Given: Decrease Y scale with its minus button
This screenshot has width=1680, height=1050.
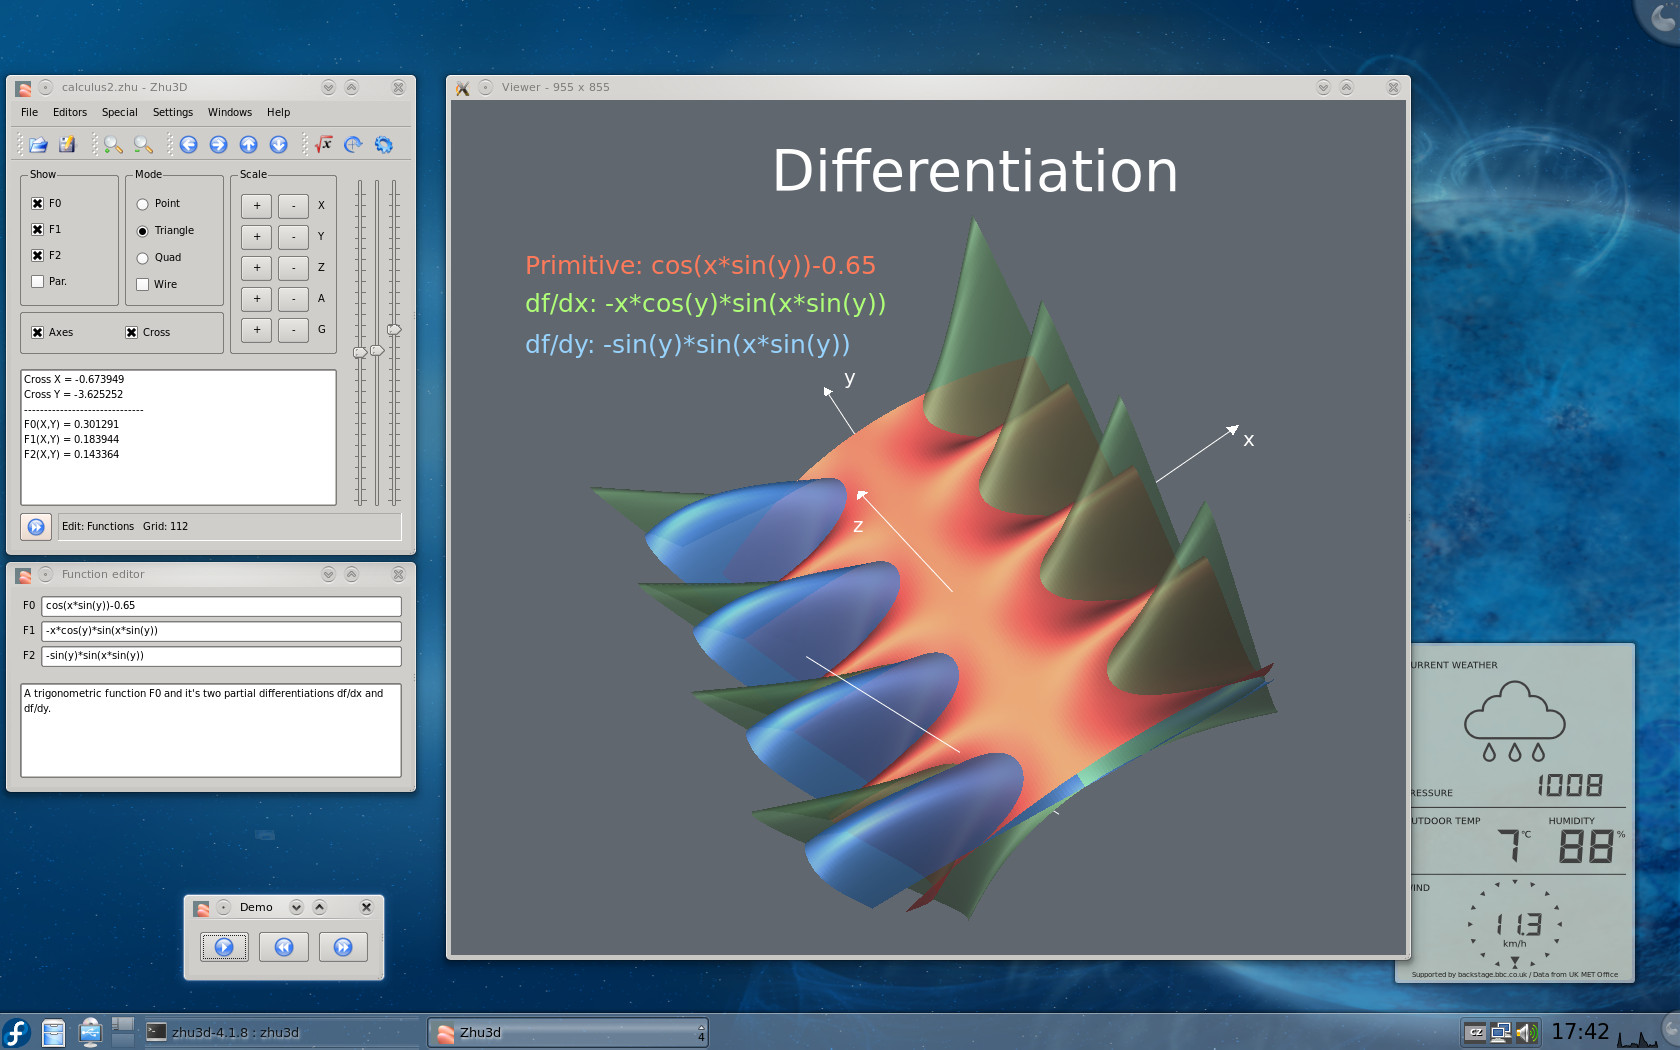Looking at the screenshot, I should tap(293, 237).
